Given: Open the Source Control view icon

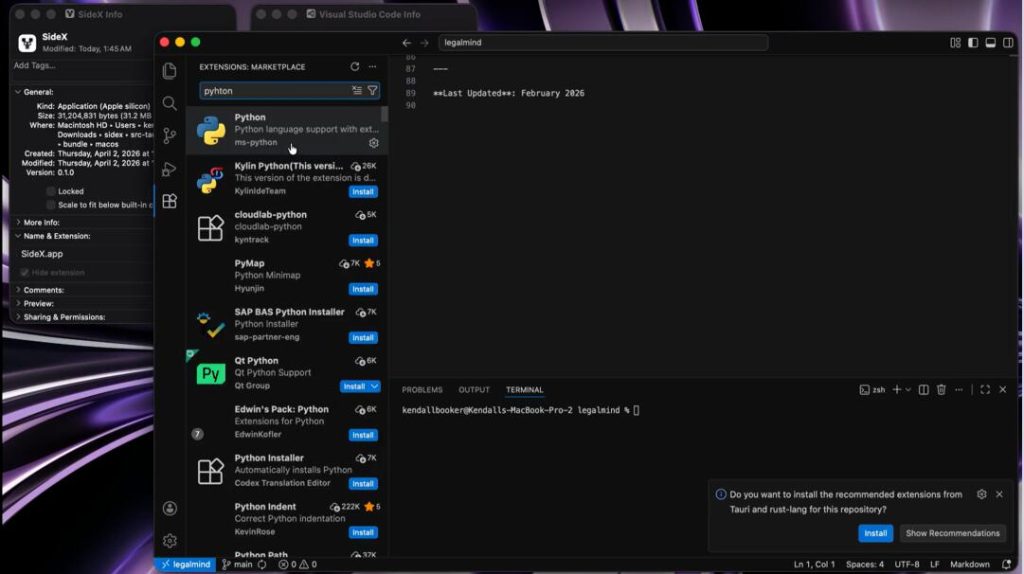Looking at the screenshot, I should click(x=169, y=136).
